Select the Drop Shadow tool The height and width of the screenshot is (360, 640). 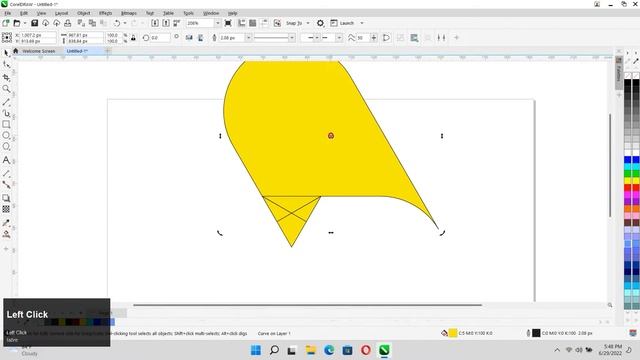click(x=6, y=198)
